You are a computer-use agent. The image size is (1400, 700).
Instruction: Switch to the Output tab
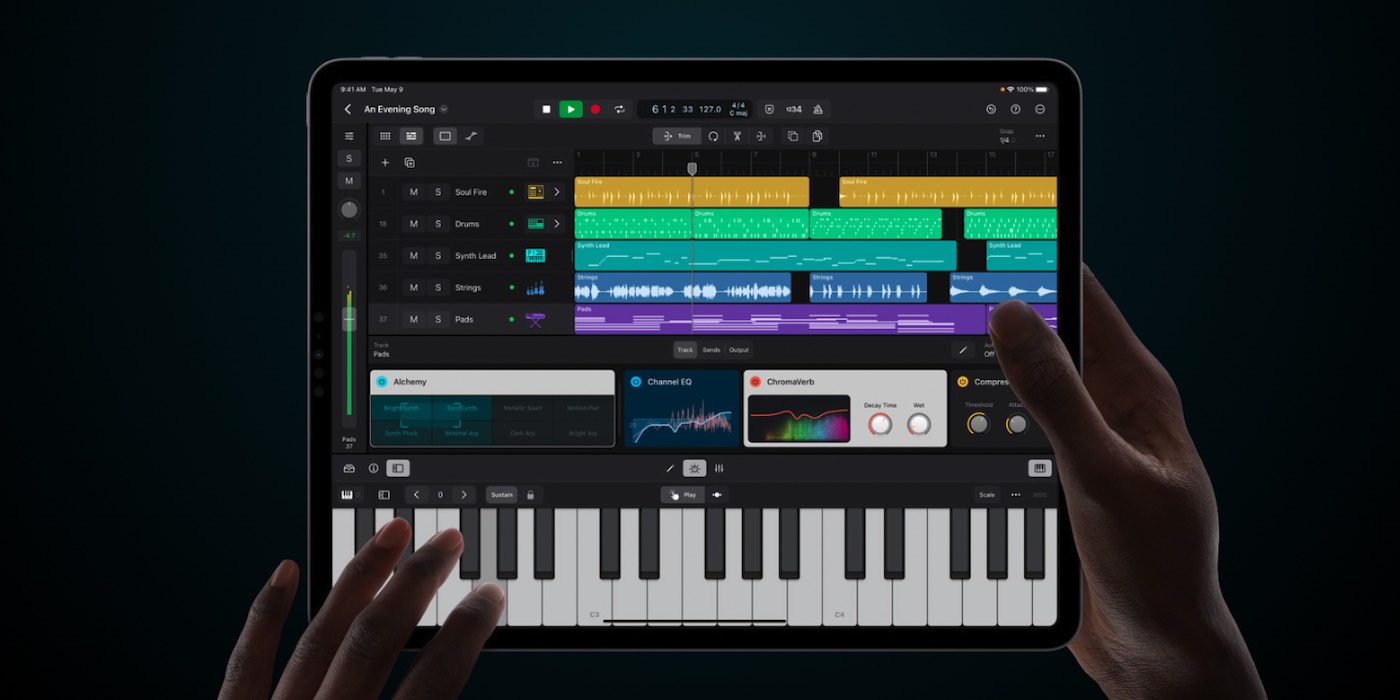click(739, 349)
